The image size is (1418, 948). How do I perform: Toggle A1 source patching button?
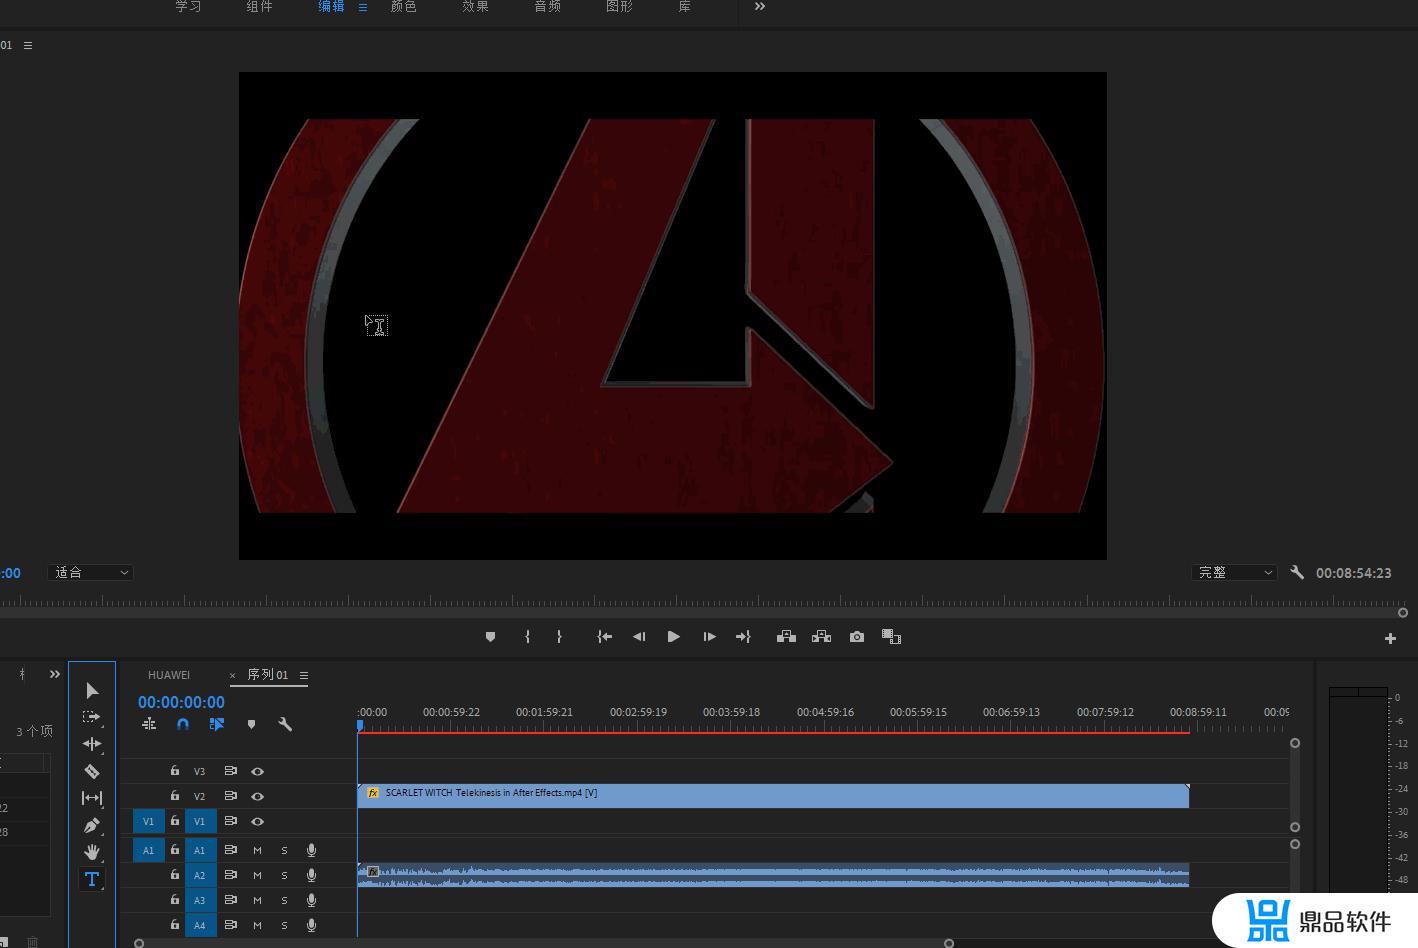coord(149,850)
